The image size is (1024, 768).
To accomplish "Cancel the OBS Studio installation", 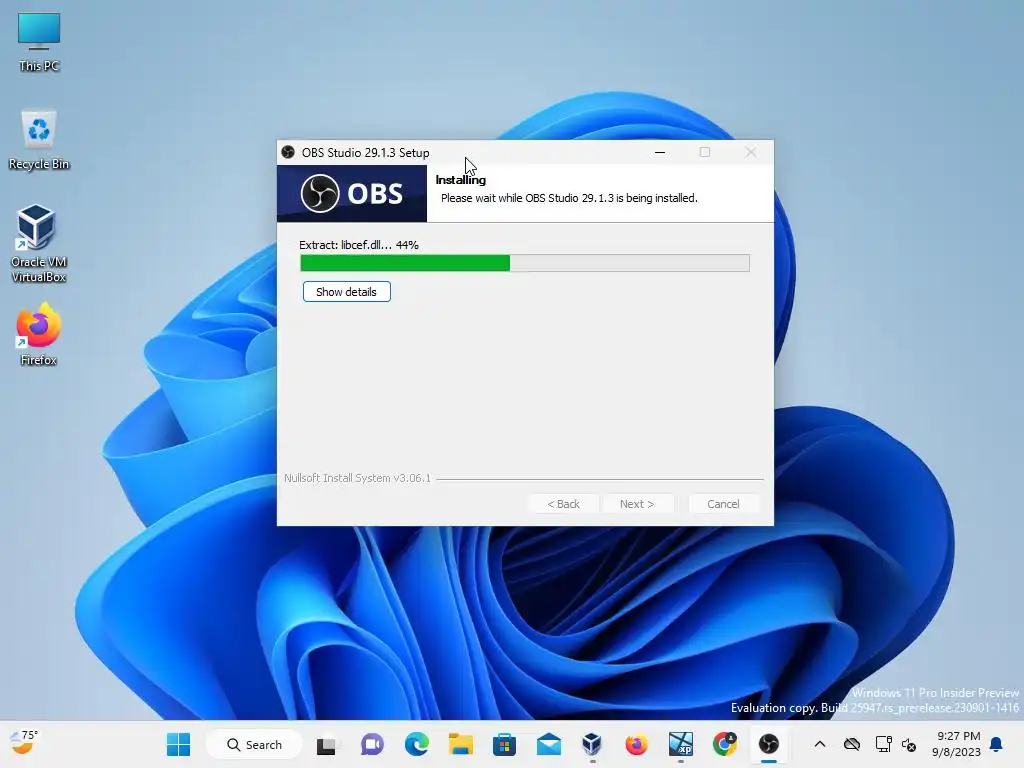I will pyautogui.click(x=723, y=504).
